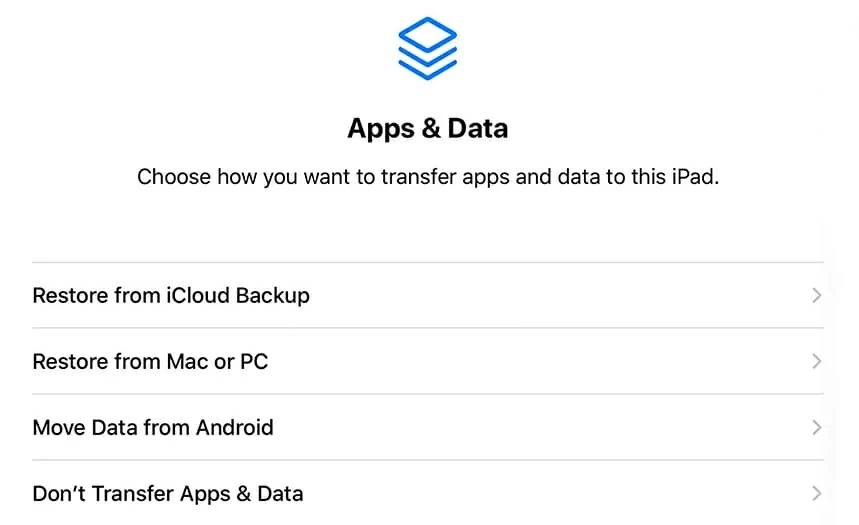Click the Apps & Data heading
The width and height of the screenshot is (859, 525).
pyautogui.click(x=427, y=129)
